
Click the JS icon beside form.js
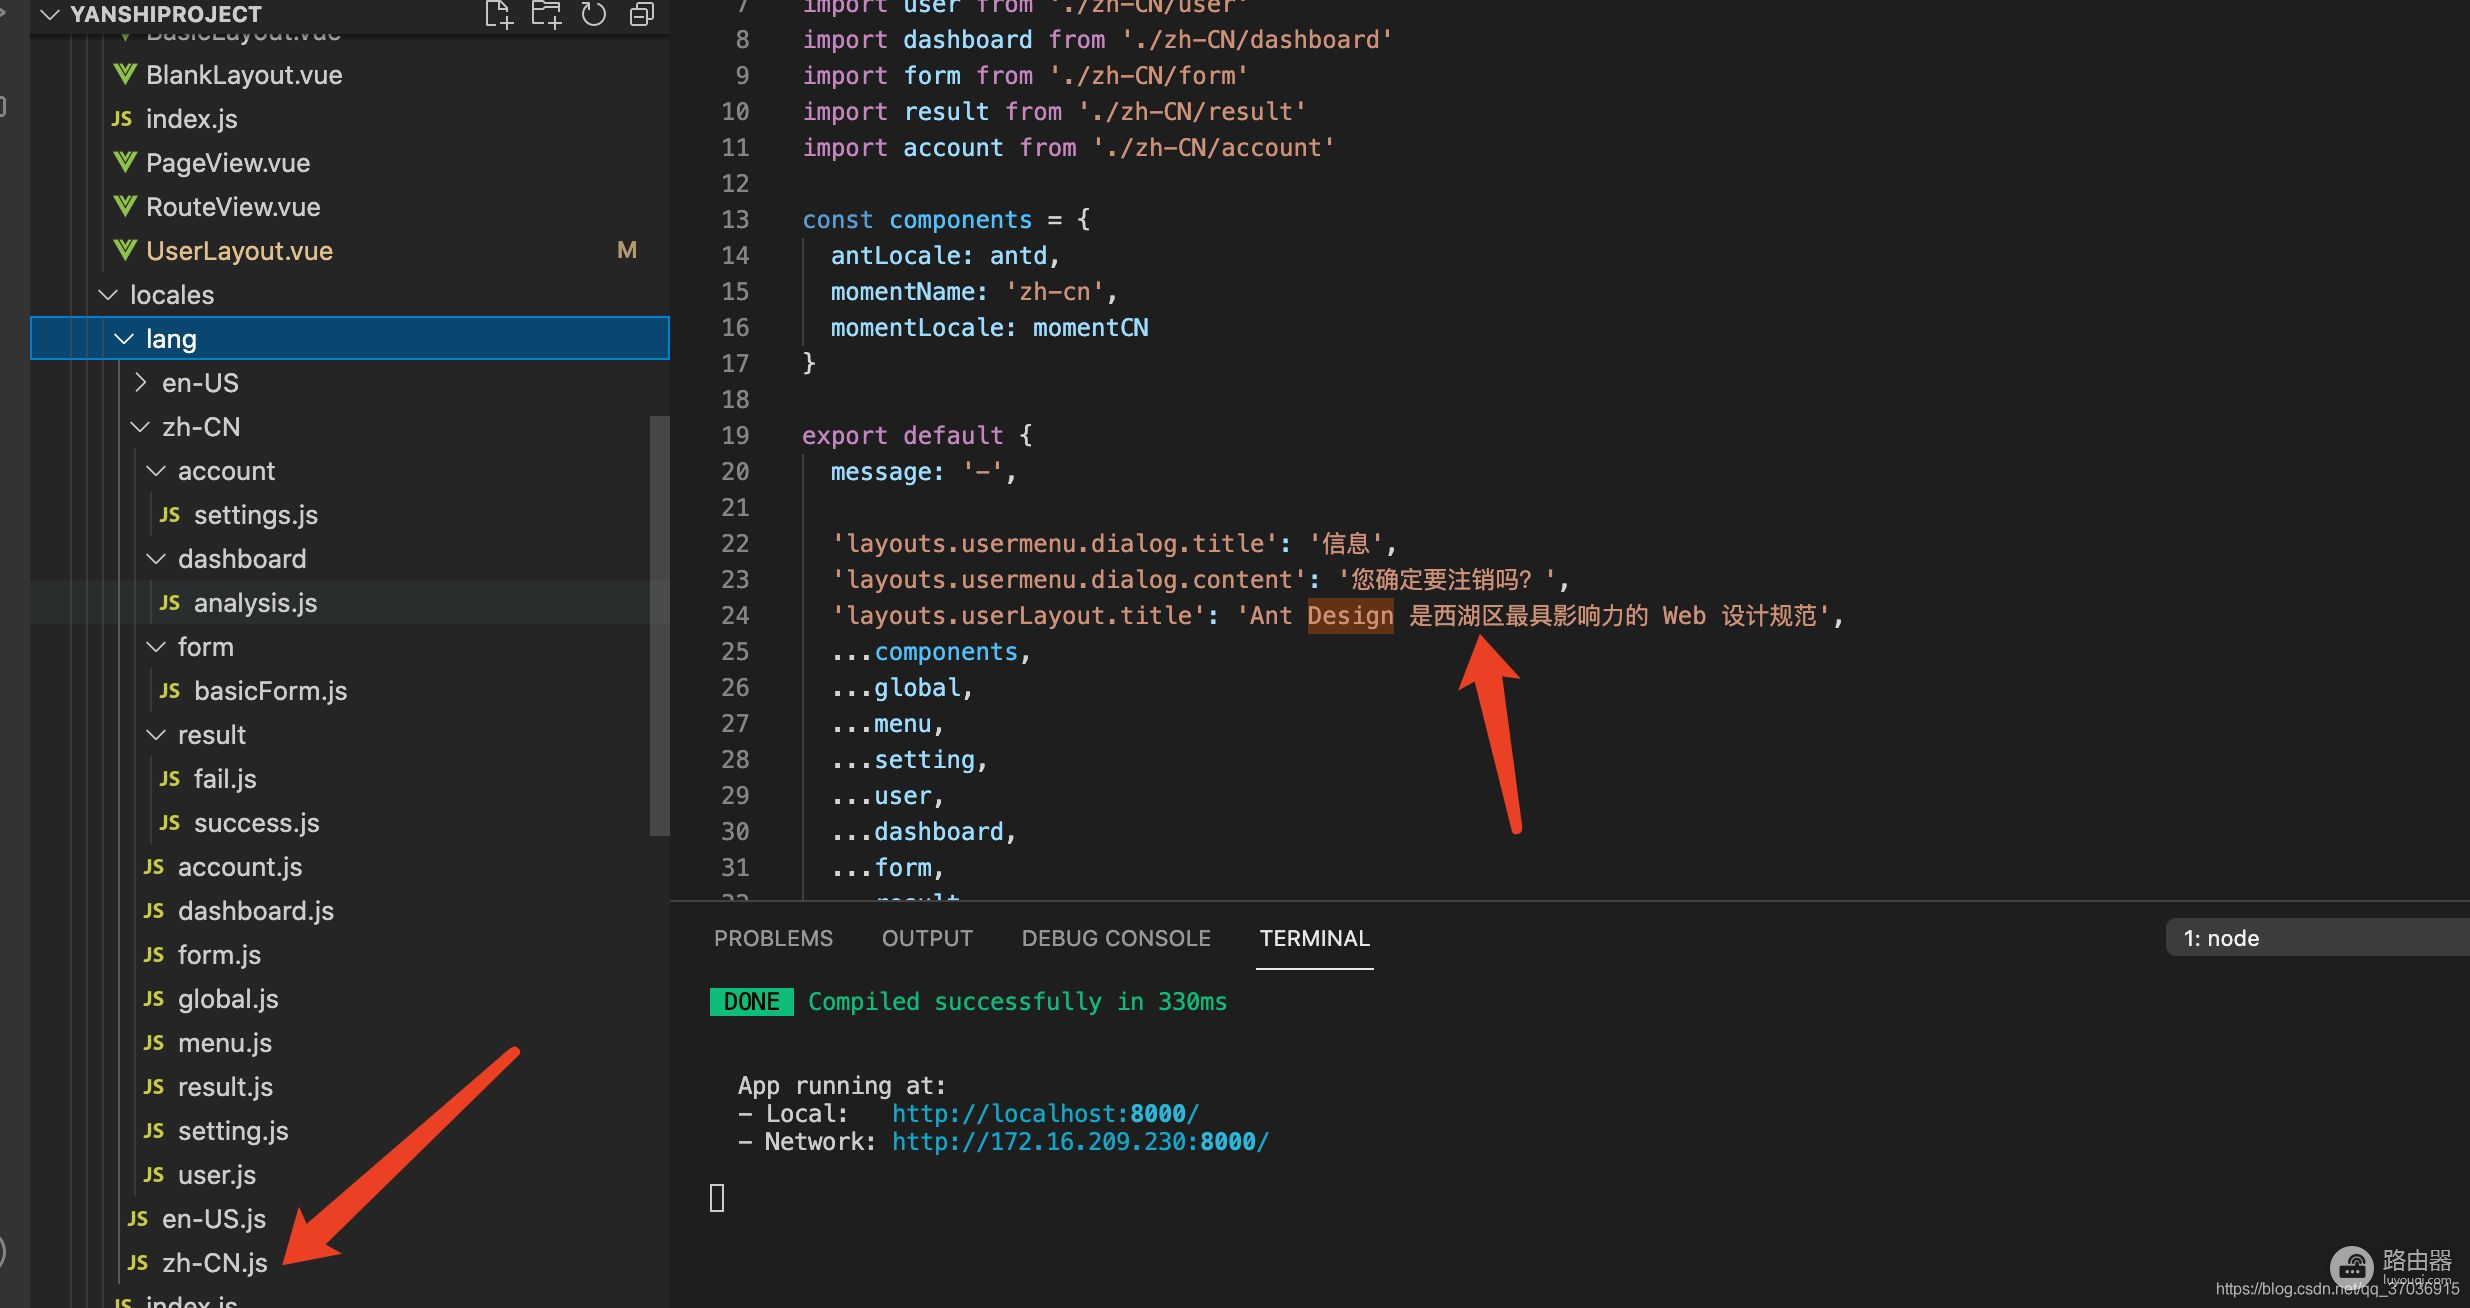(154, 954)
